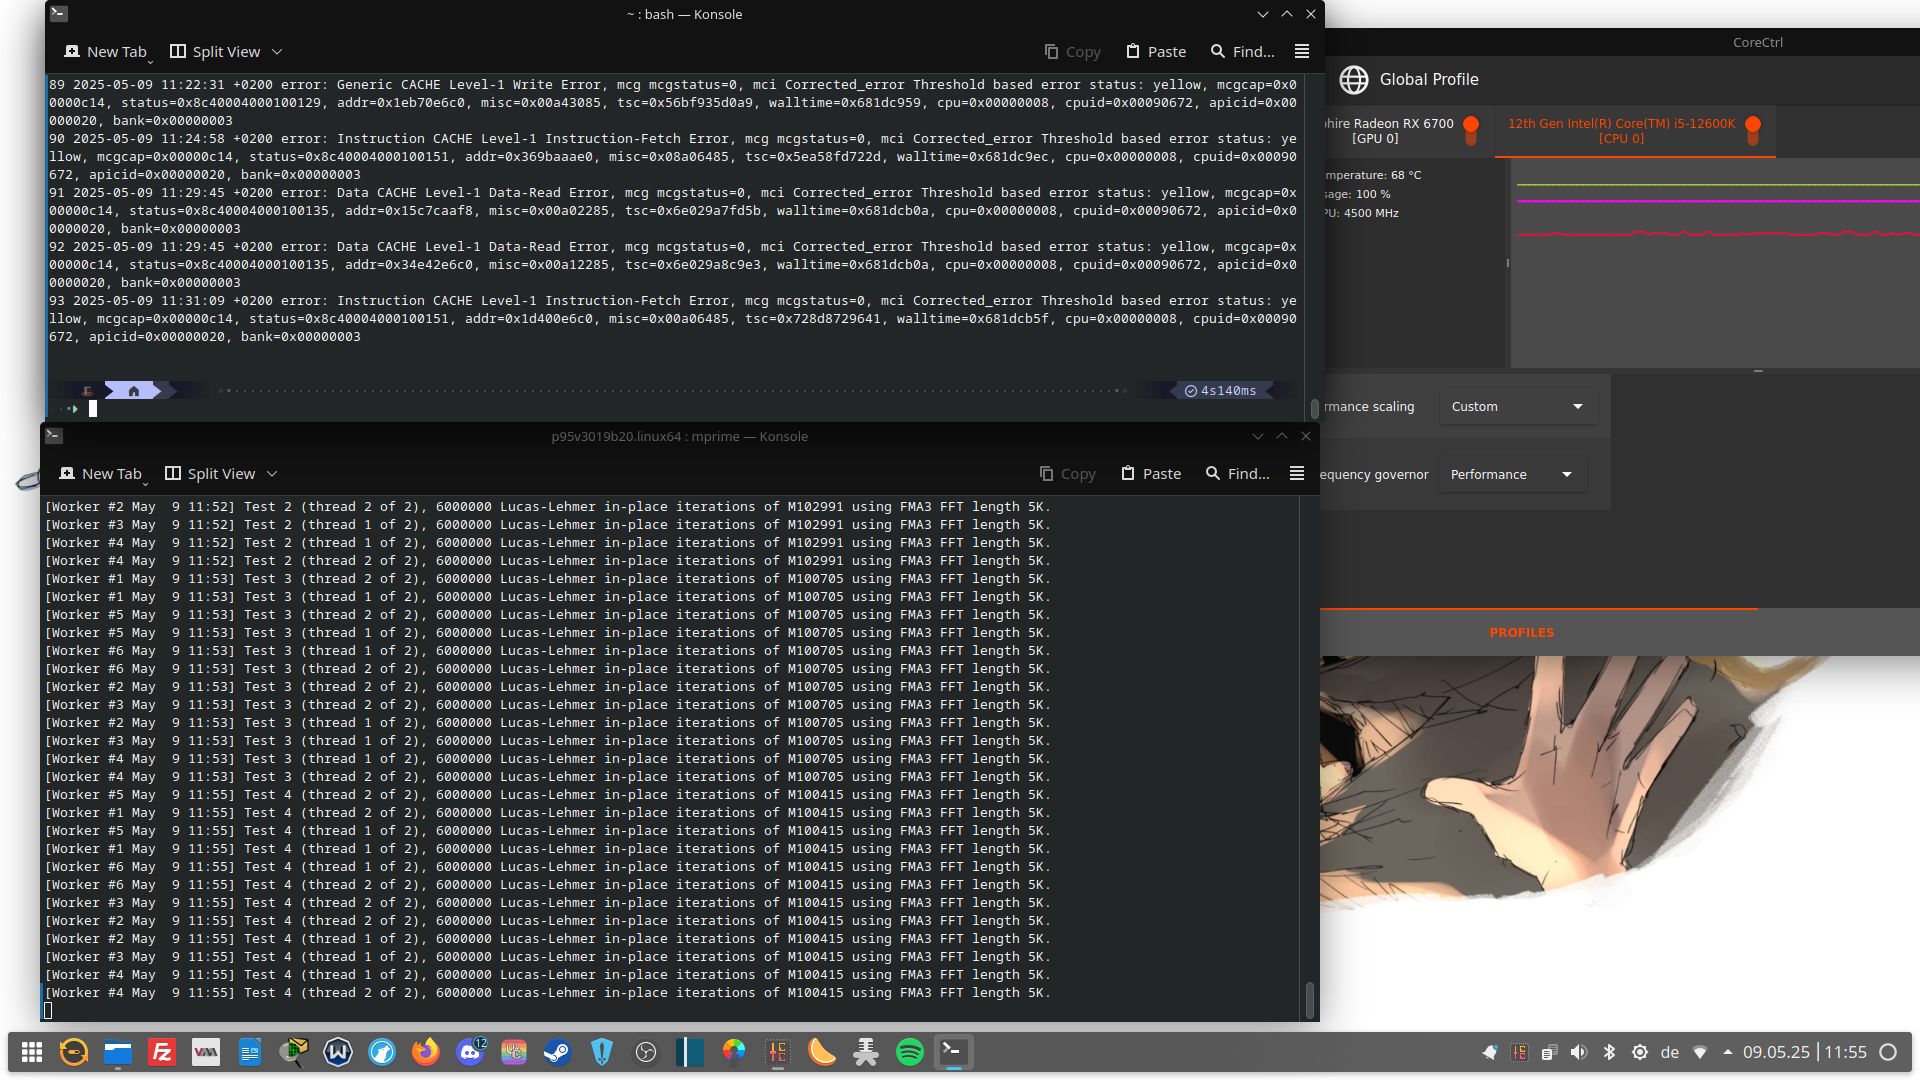Open the hamburger menu in the bash Konsole

point(1301,51)
